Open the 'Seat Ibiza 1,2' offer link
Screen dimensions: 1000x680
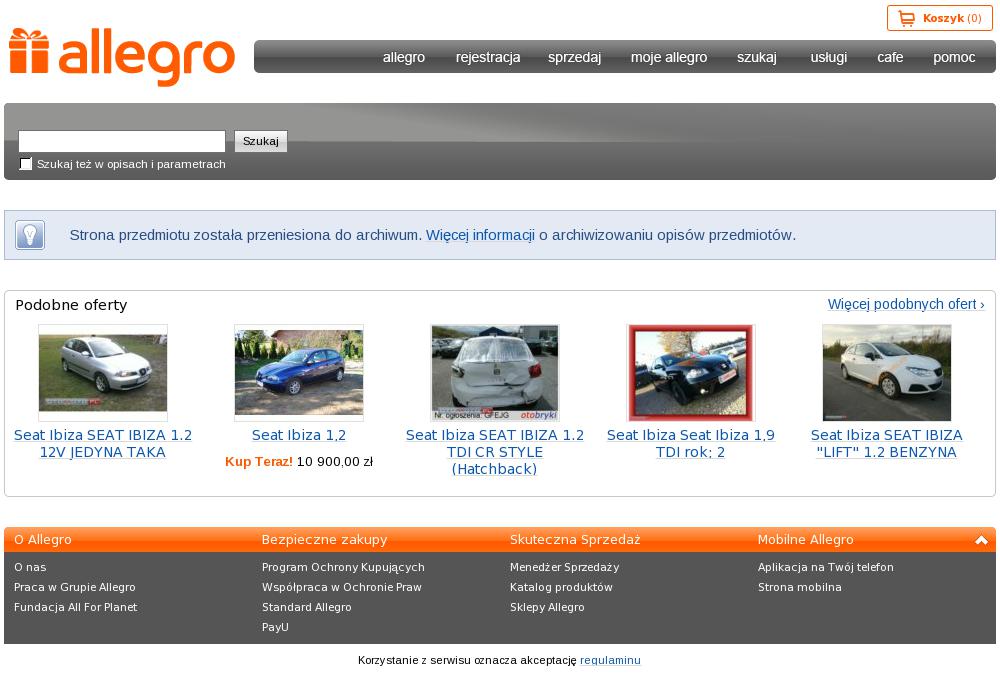(299, 435)
